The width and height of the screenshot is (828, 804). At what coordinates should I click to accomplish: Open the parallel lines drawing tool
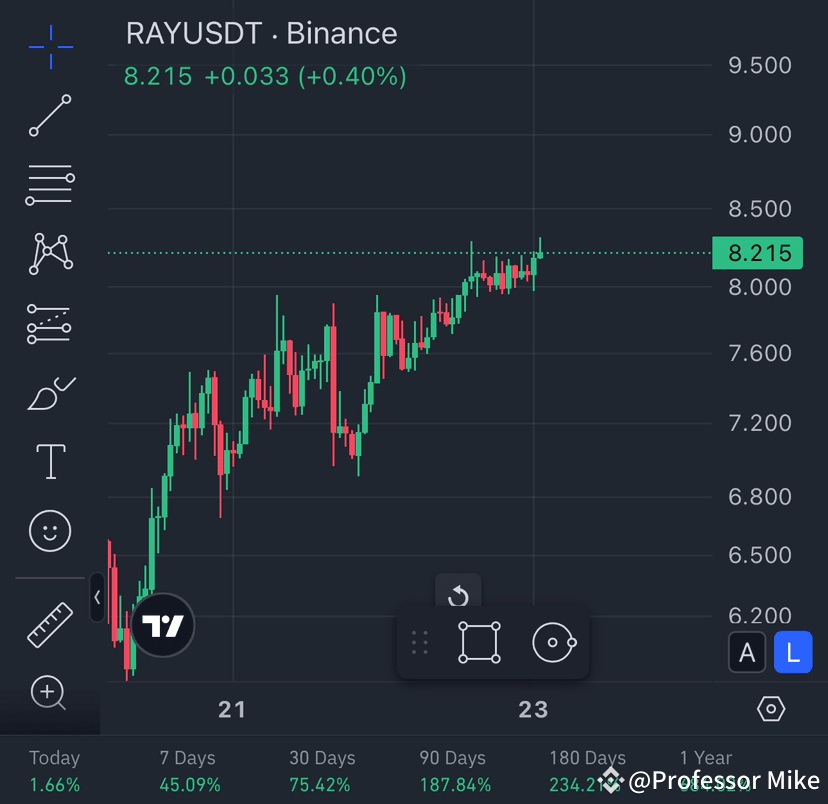(x=49, y=184)
